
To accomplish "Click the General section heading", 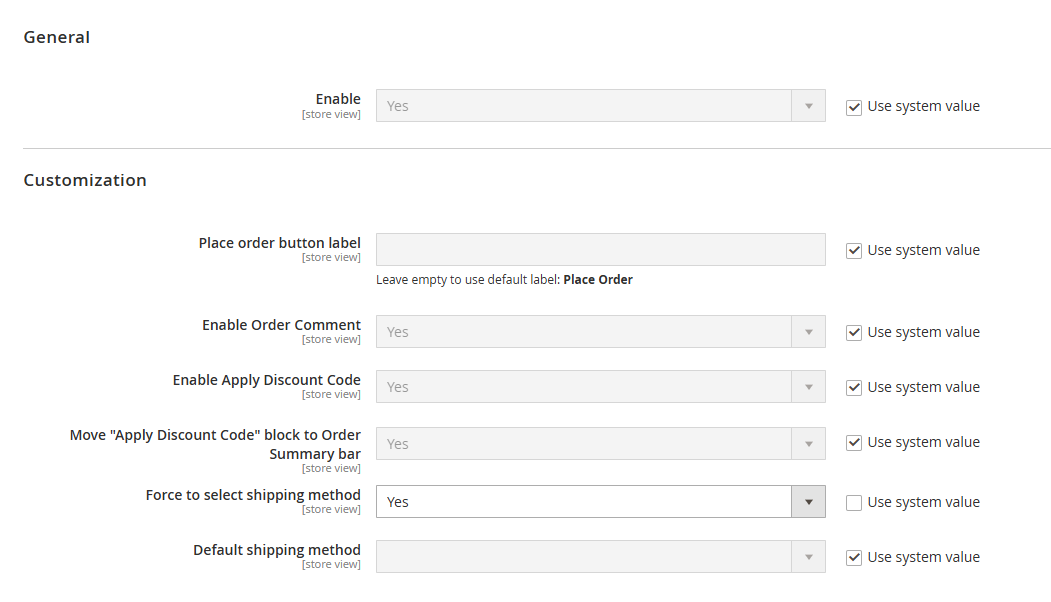I will point(57,38).
